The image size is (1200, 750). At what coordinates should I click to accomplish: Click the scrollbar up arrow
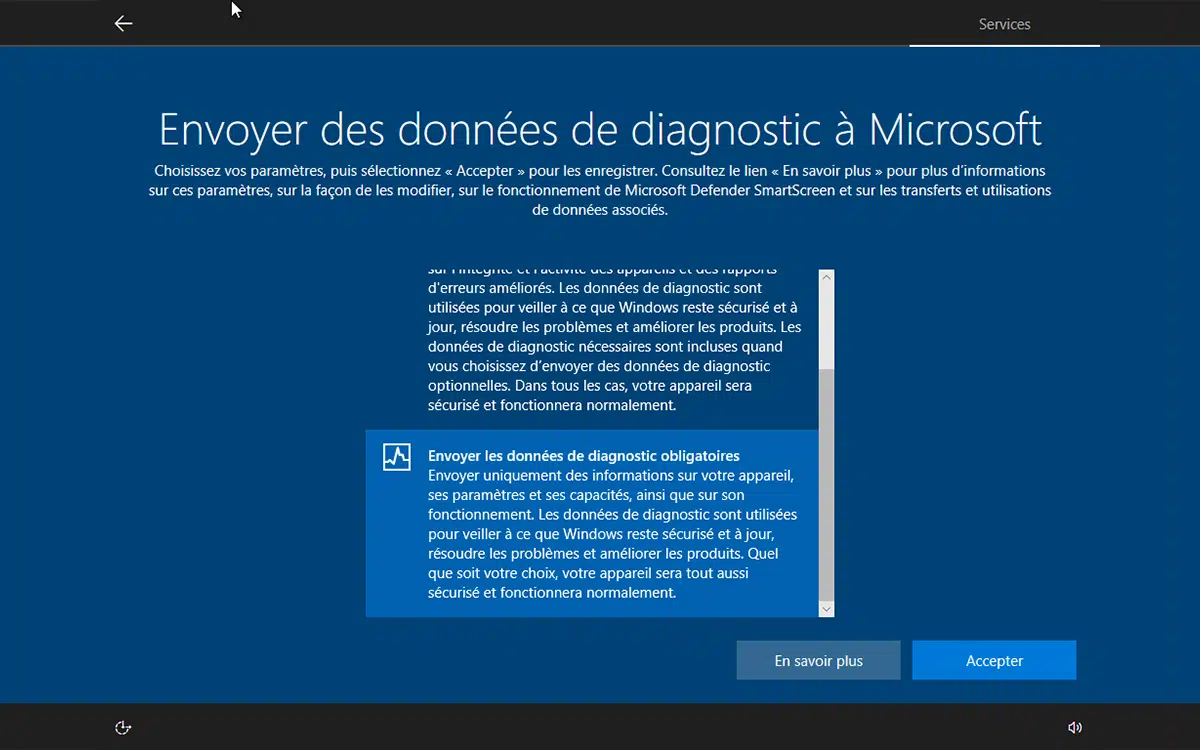[826, 277]
